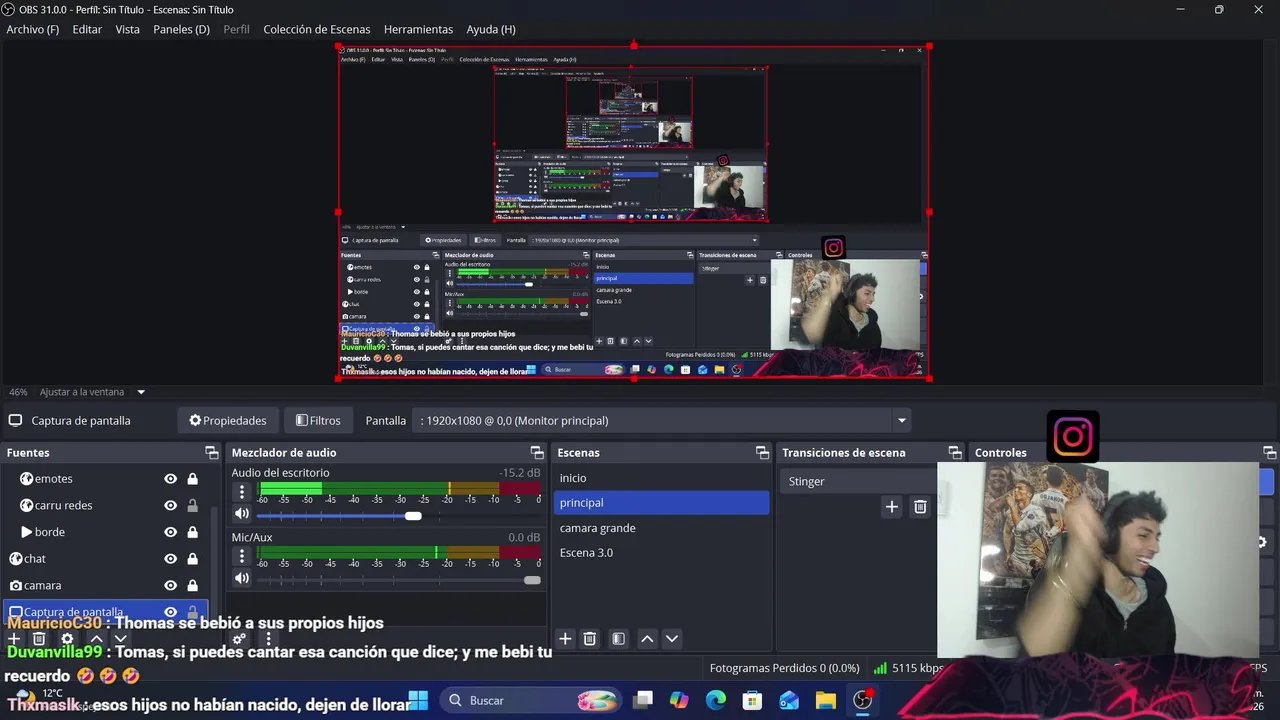
Task: Add a new scene with the Escenas plus icon
Action: click(x=565, y=639)
